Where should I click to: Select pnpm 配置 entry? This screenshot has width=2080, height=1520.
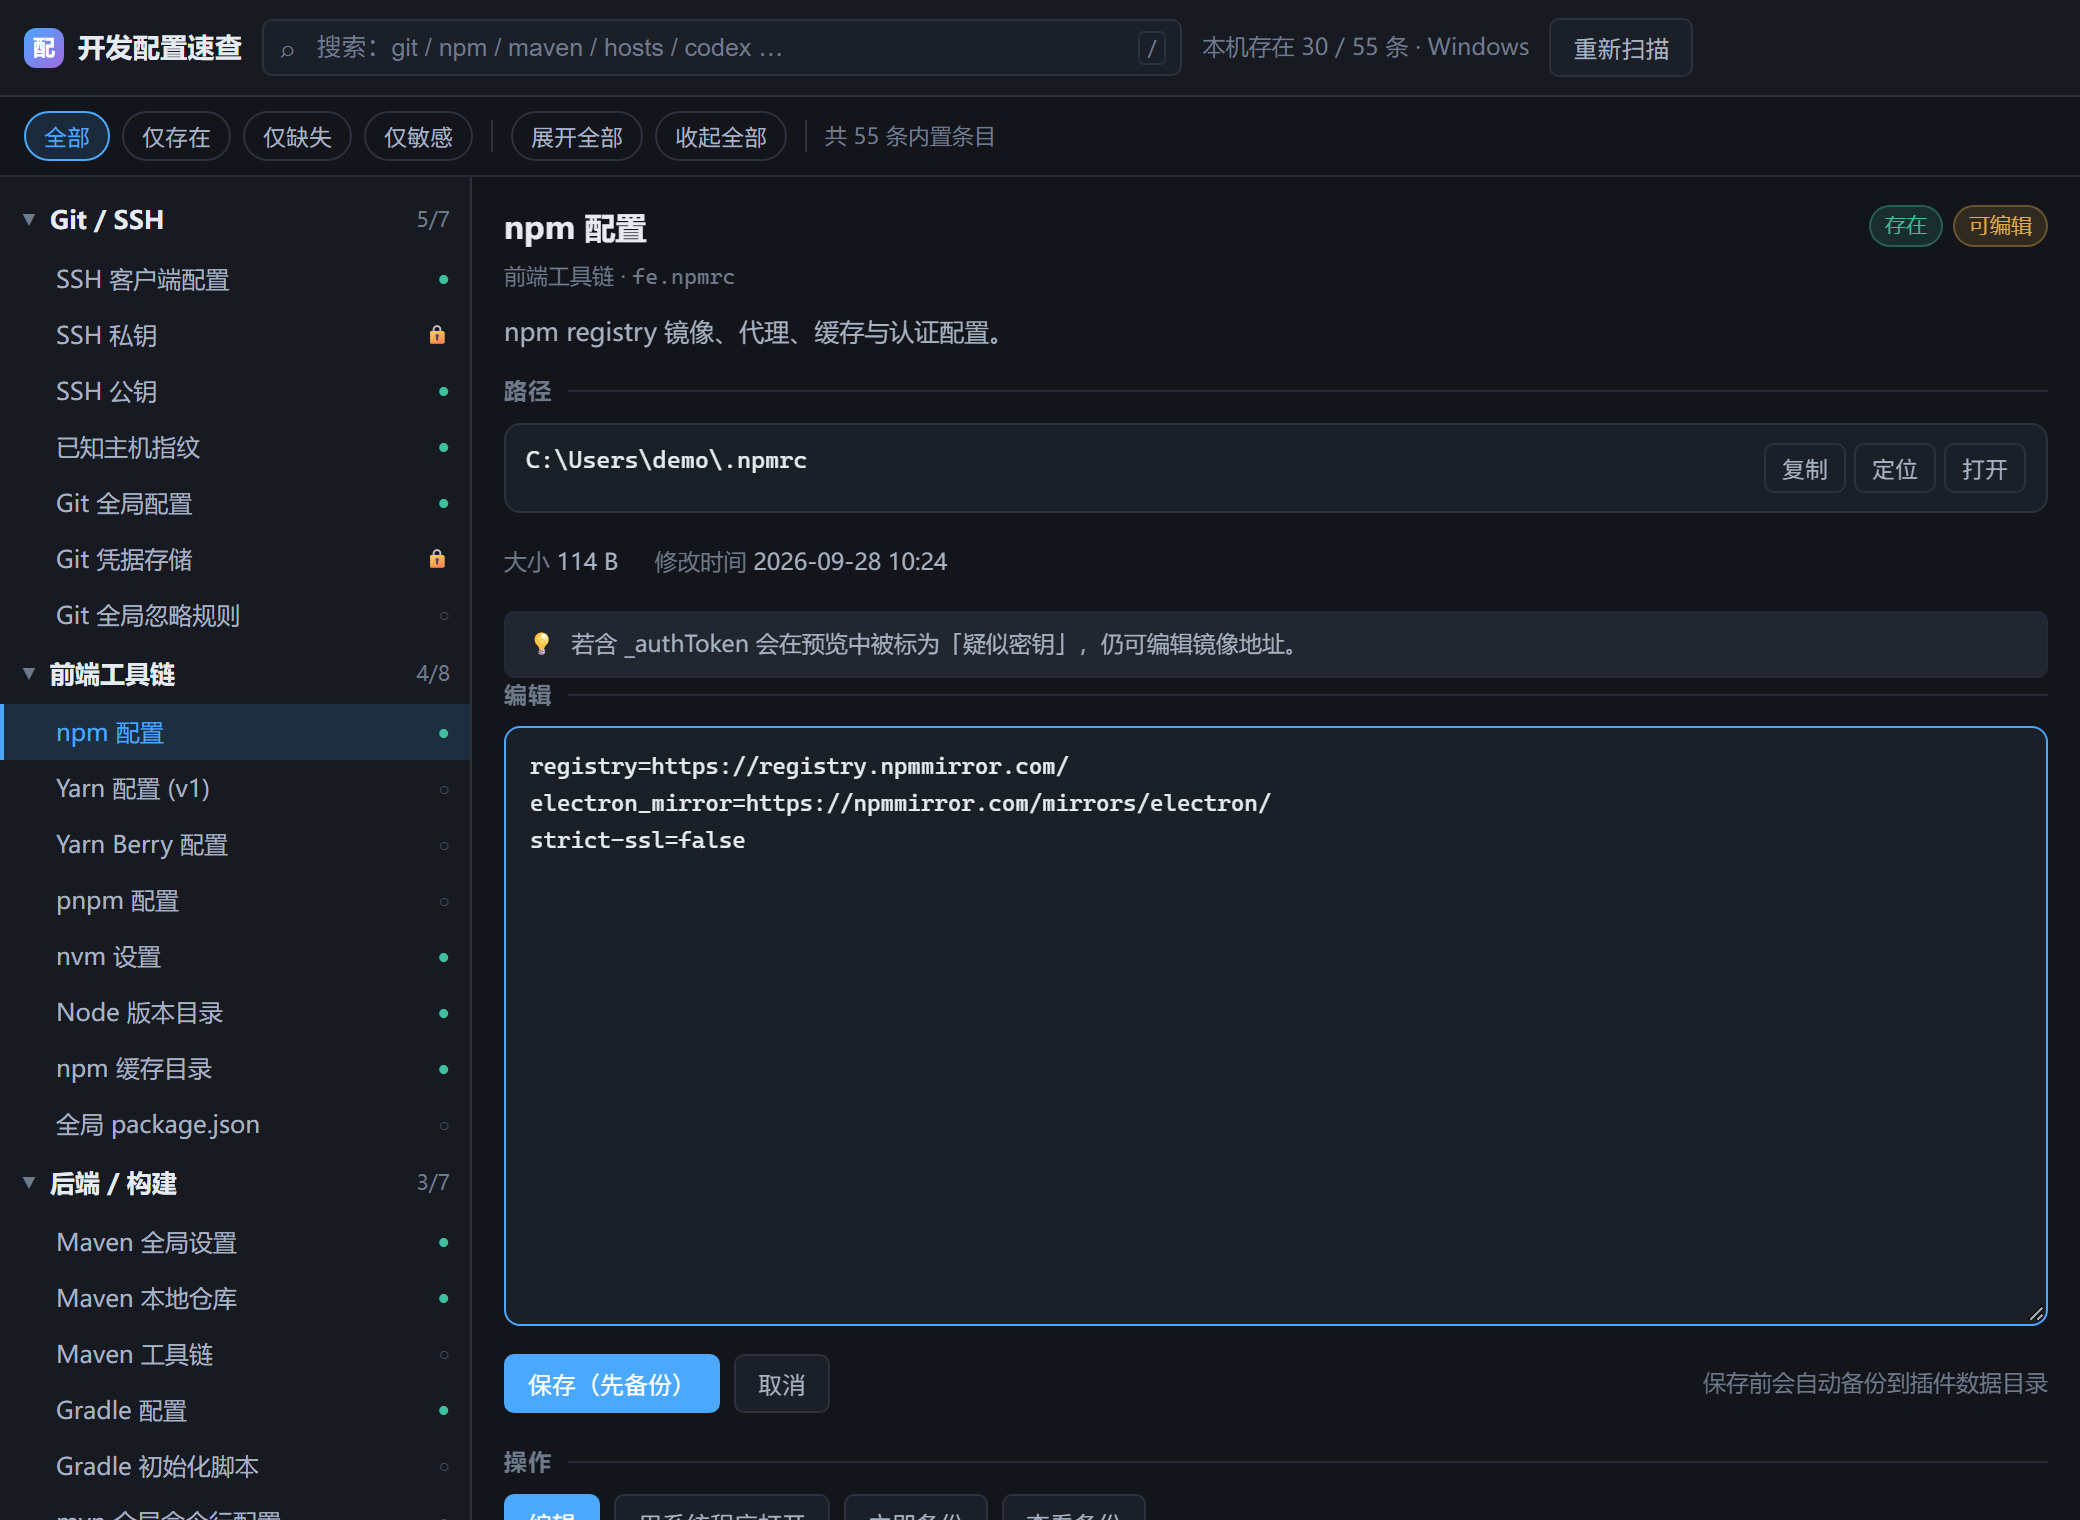coord(235,901)
